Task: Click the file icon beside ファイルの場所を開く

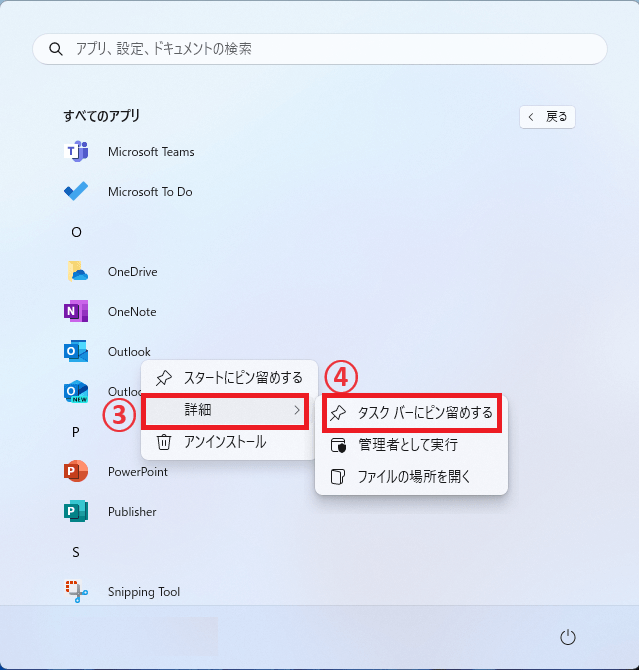Action: click(x=338, y=476)
